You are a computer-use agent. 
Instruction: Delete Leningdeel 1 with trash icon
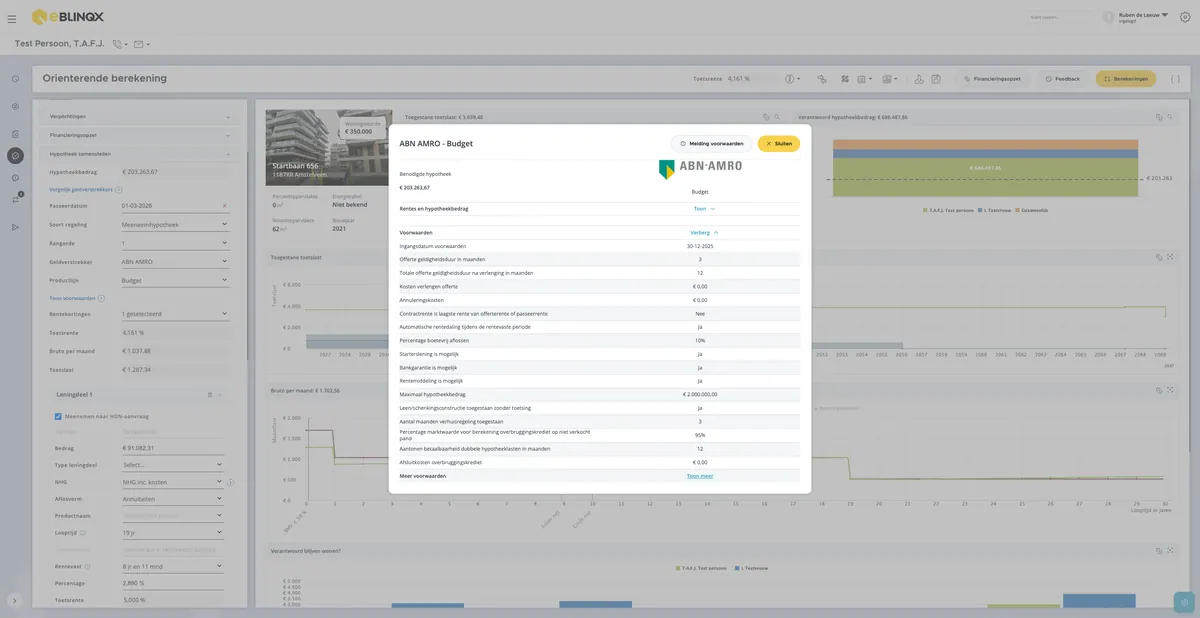tap(209, 395)
